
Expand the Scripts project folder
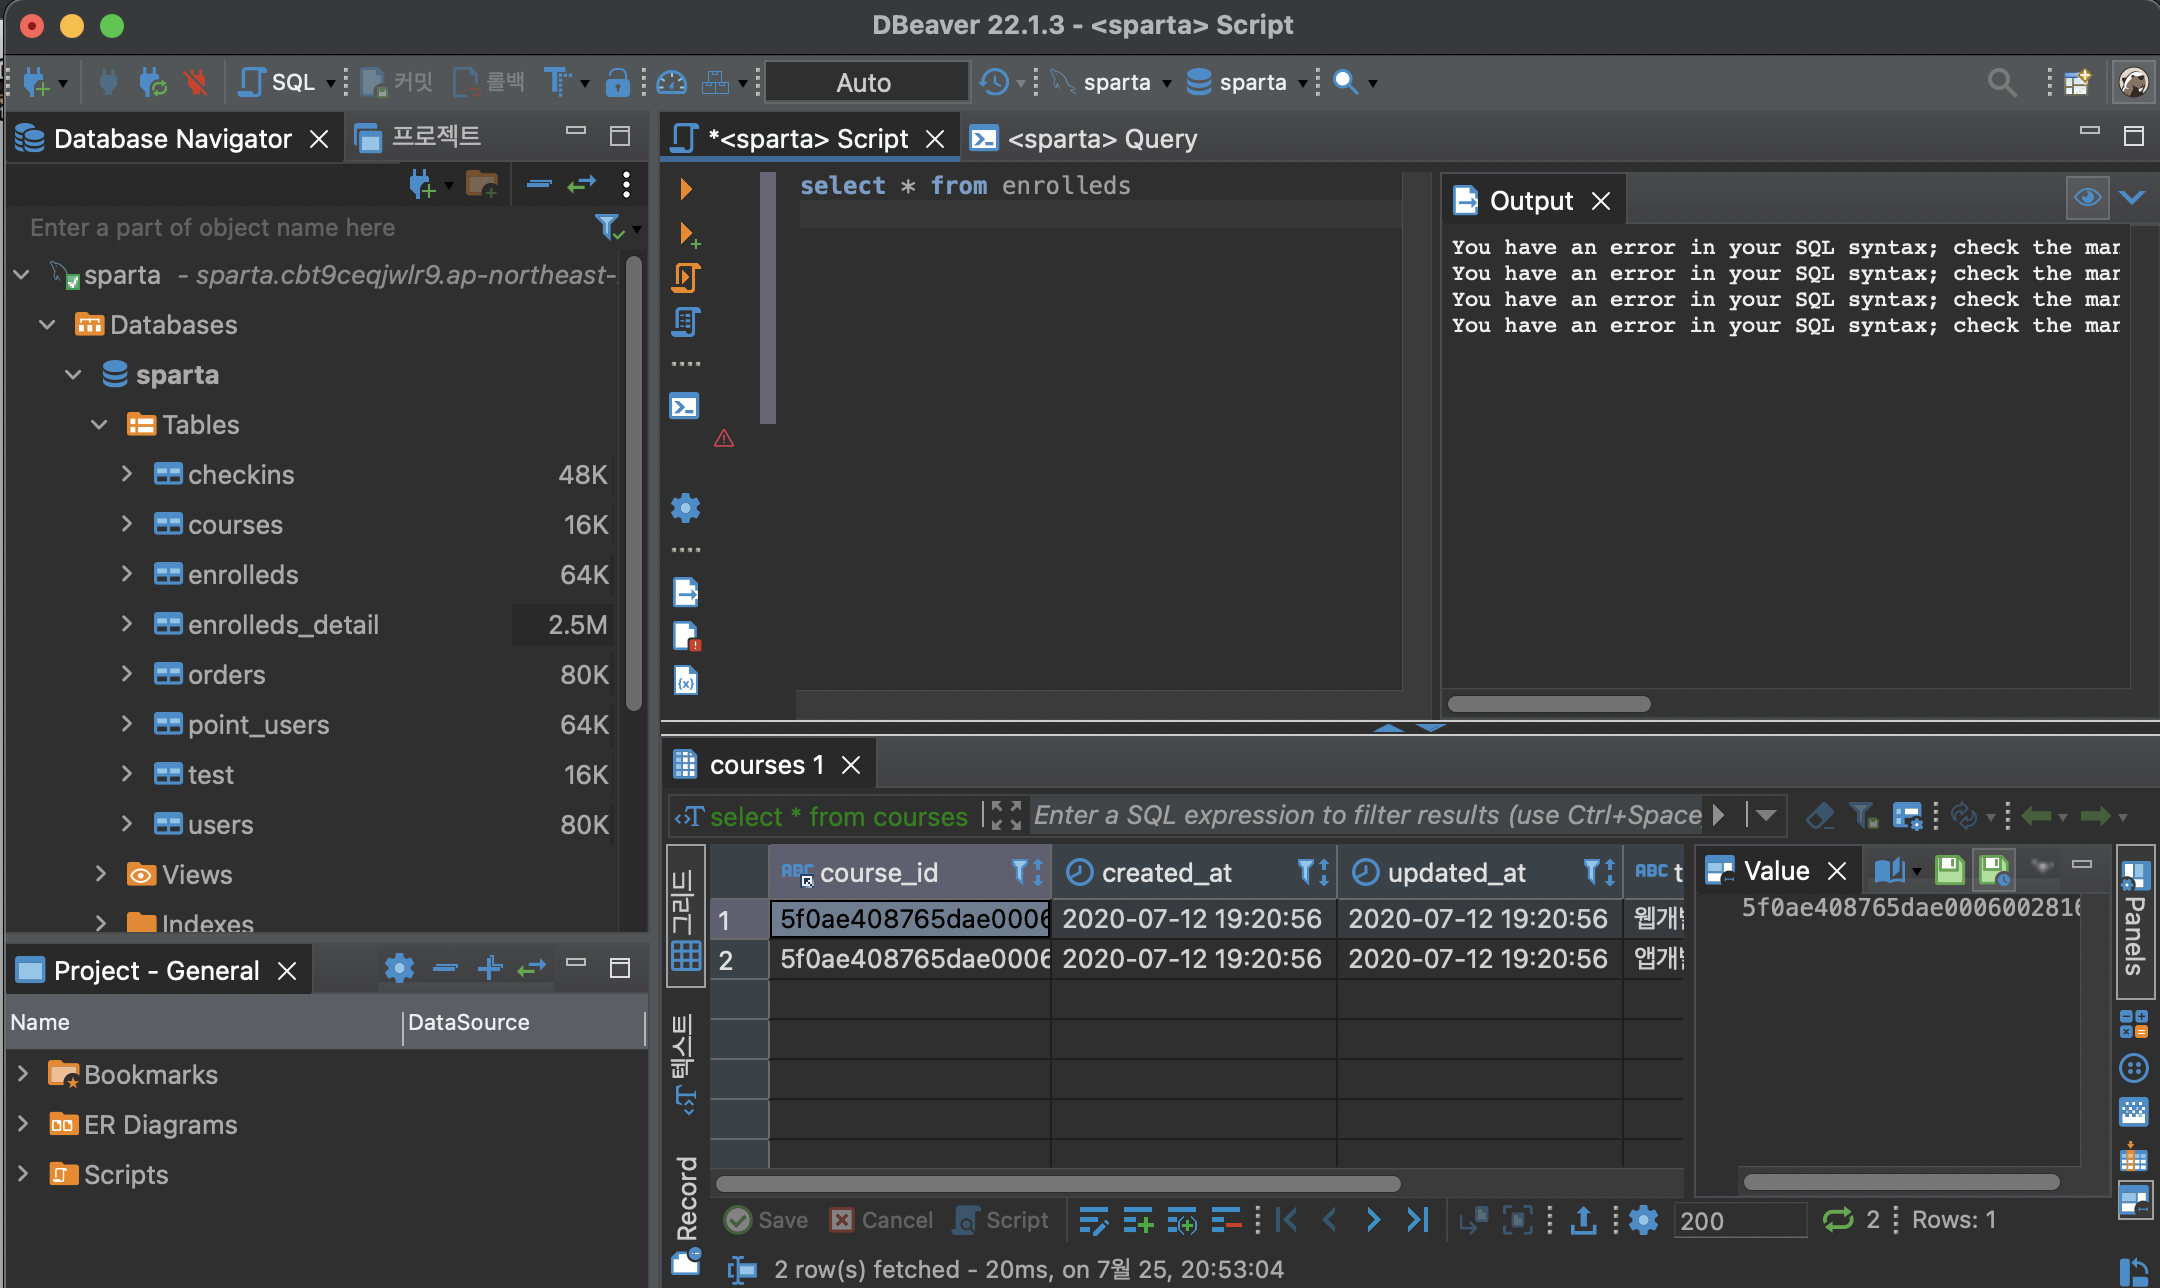point(23,1174)
